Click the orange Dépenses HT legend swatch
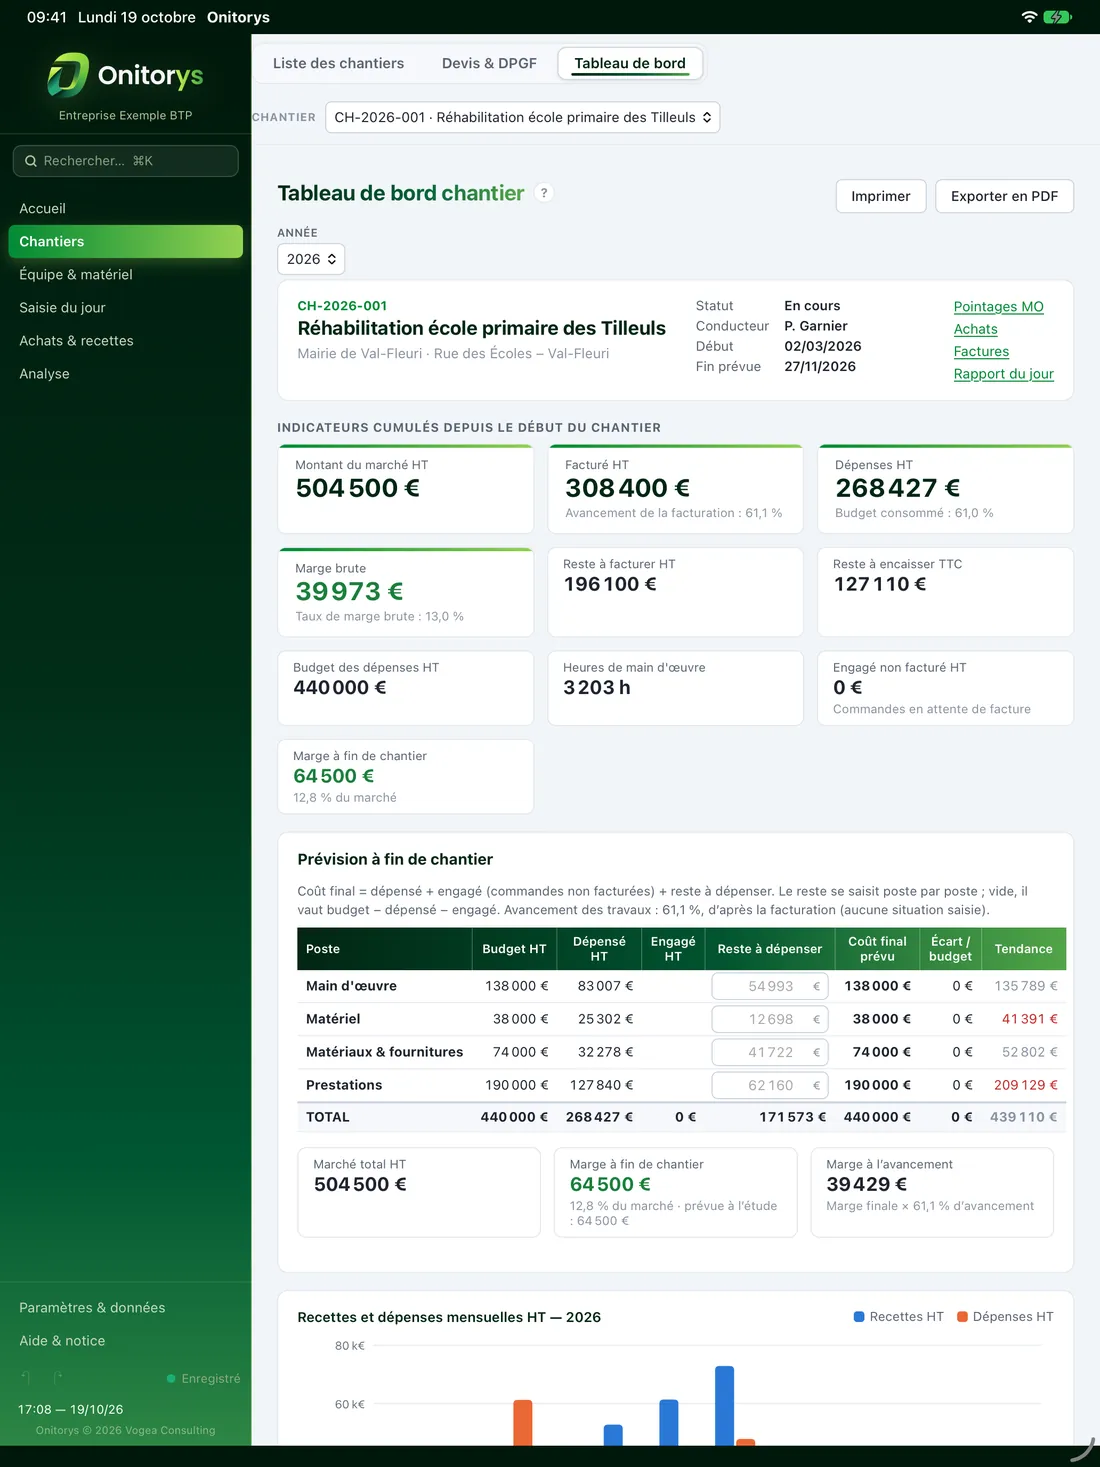This screenshot has height=1467, width=1100. click(x=962, y=1317)
